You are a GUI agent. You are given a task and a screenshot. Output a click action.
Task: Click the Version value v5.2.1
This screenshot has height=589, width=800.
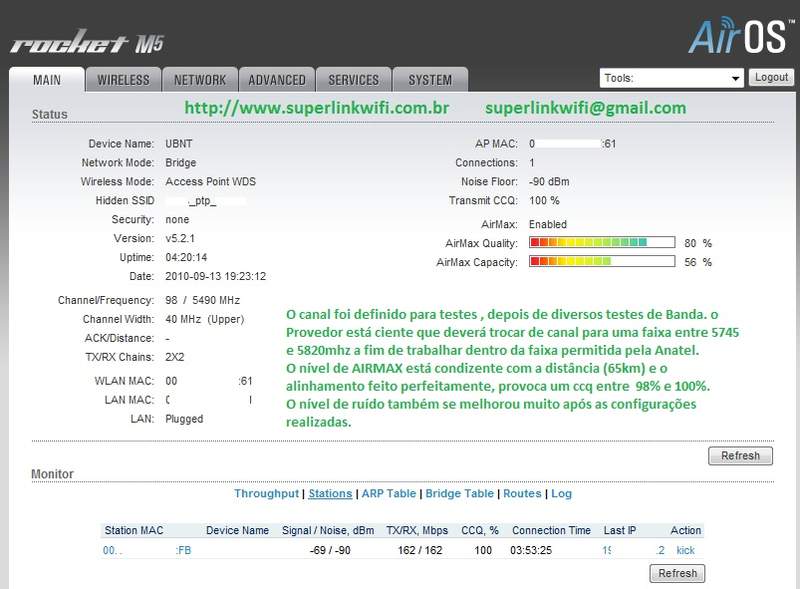coord(180,238)
